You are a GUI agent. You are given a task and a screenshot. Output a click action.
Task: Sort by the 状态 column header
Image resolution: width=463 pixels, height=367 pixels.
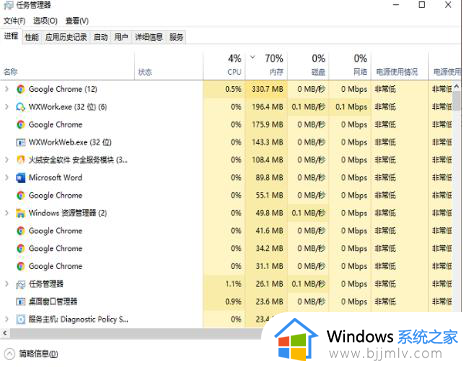[x=169, y=66]
